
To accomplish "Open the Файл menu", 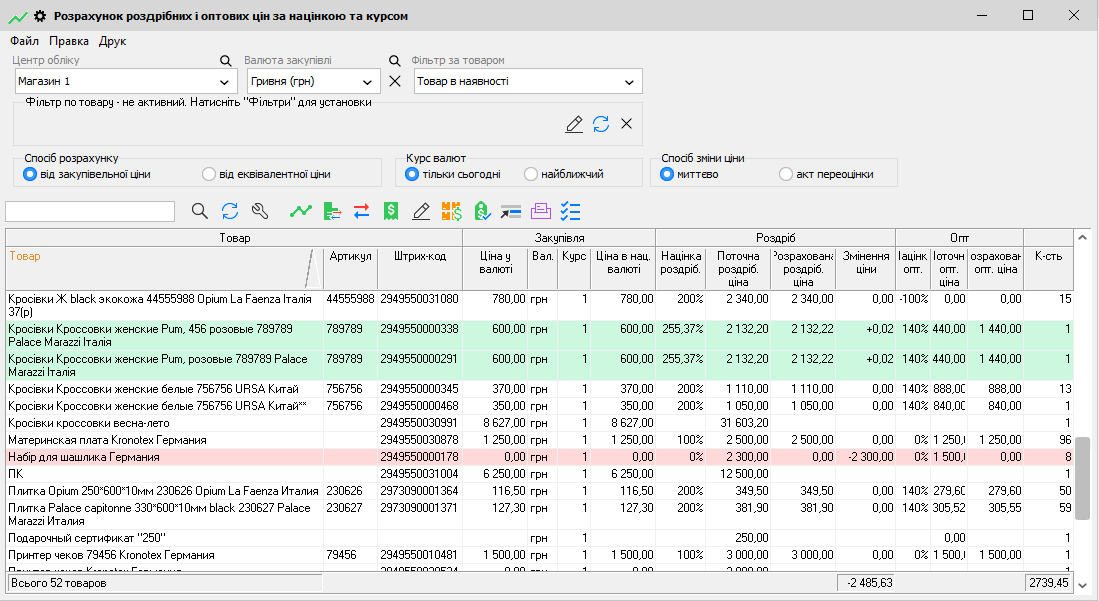I will pos(24,41).
